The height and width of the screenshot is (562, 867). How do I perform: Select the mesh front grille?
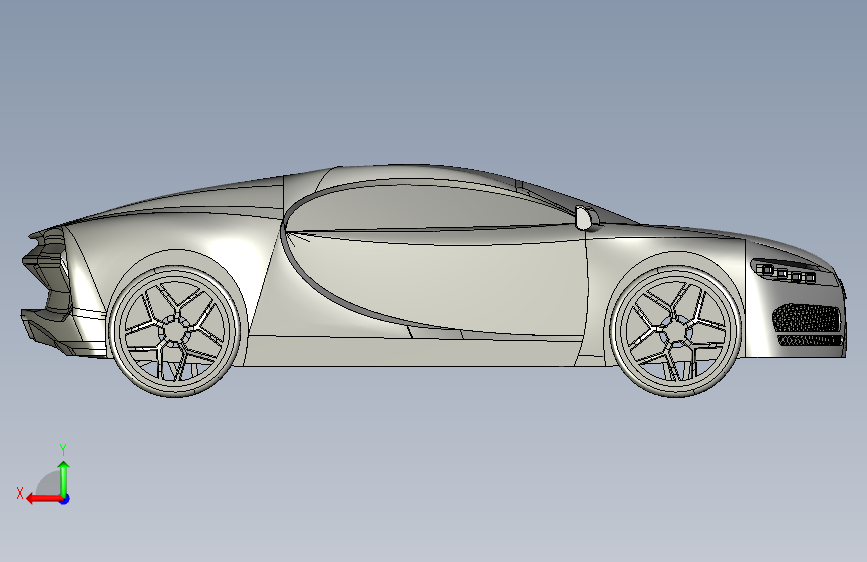point(806,318)
